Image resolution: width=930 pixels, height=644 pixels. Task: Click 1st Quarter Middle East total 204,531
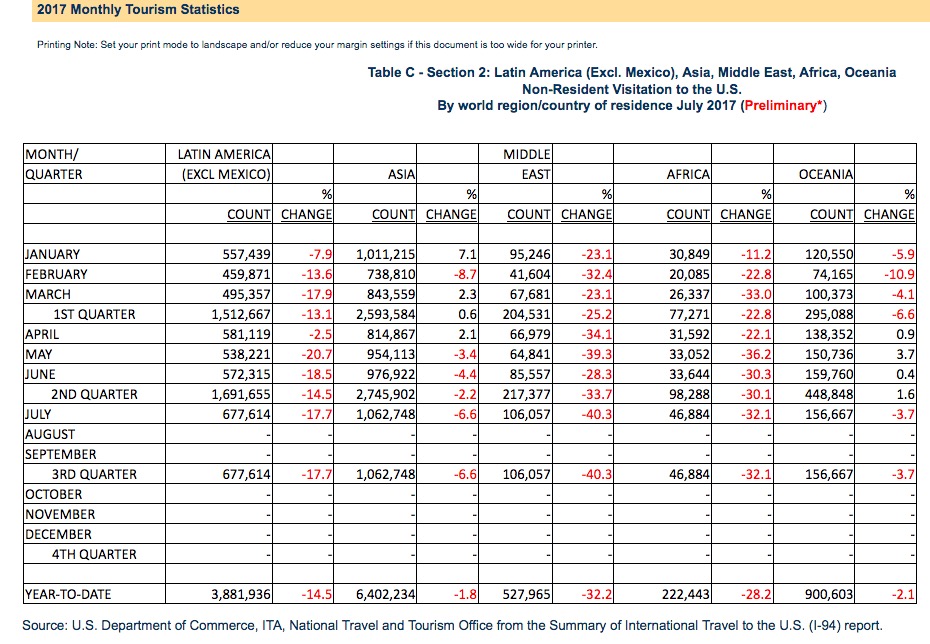(x=527, y=314)
